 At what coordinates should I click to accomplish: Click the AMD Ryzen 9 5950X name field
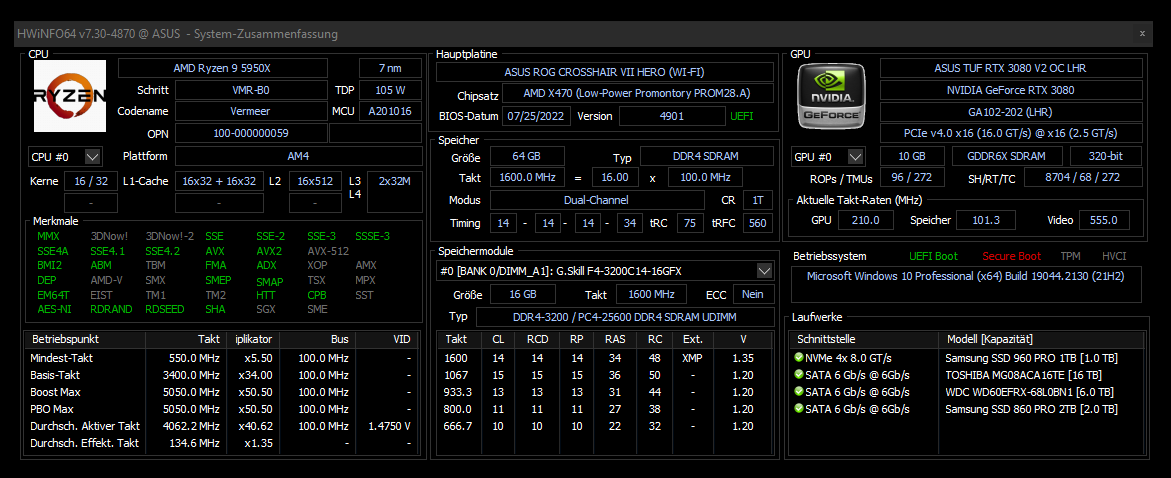click(223, 68)
